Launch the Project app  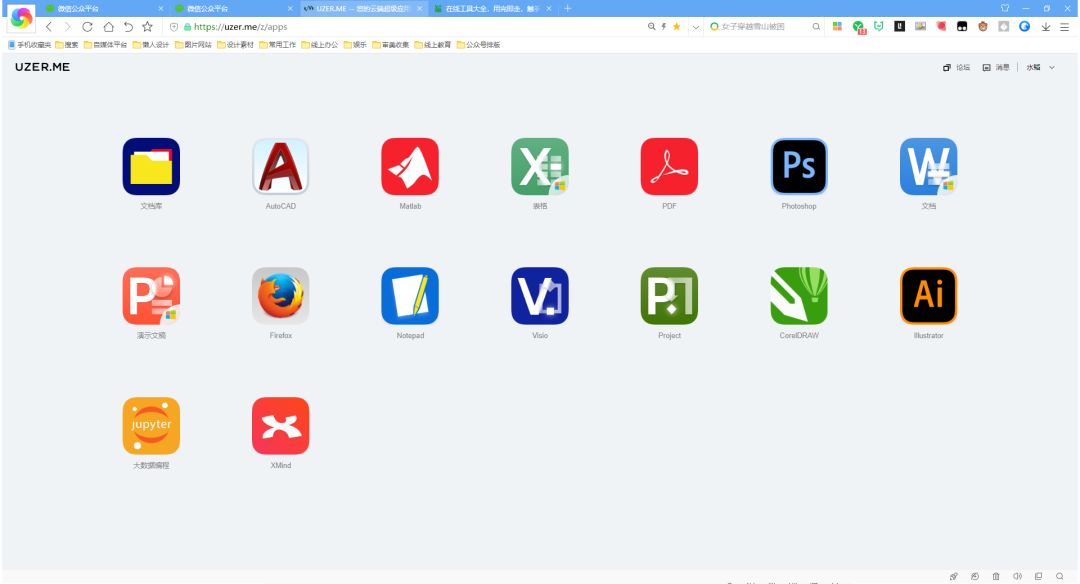(x=669, y=296)
